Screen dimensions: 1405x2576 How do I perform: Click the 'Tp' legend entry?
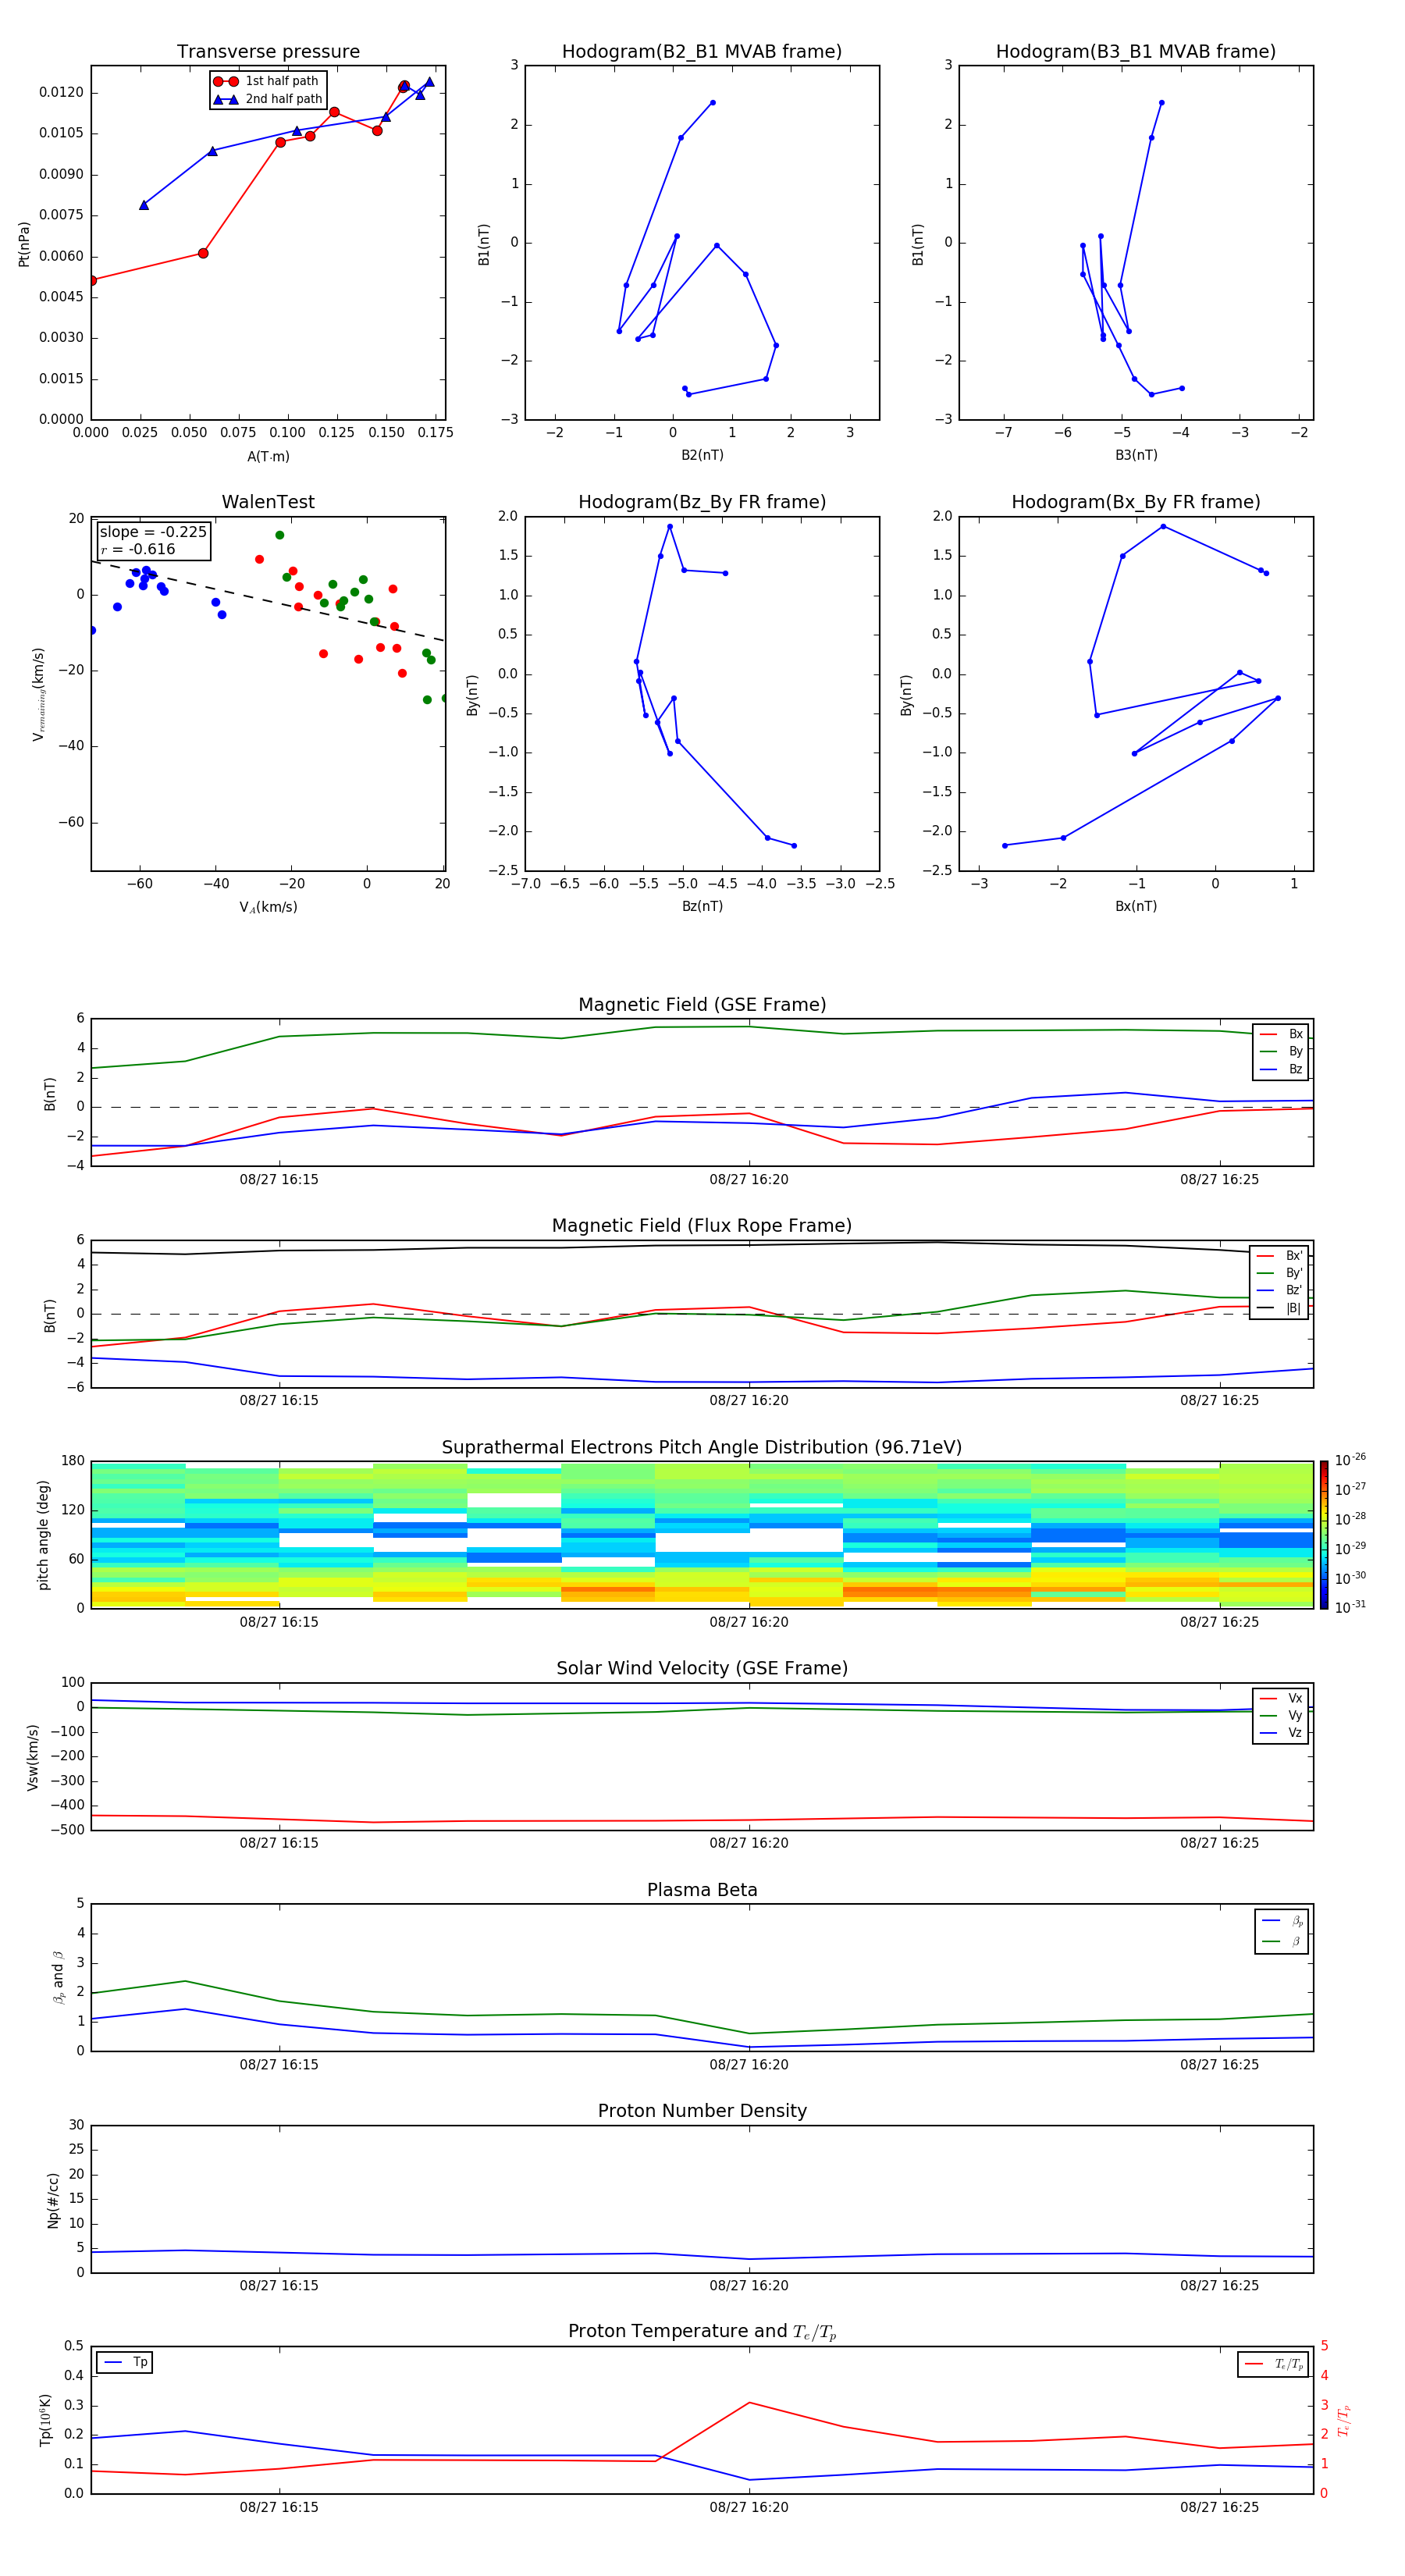point(125,2362)
